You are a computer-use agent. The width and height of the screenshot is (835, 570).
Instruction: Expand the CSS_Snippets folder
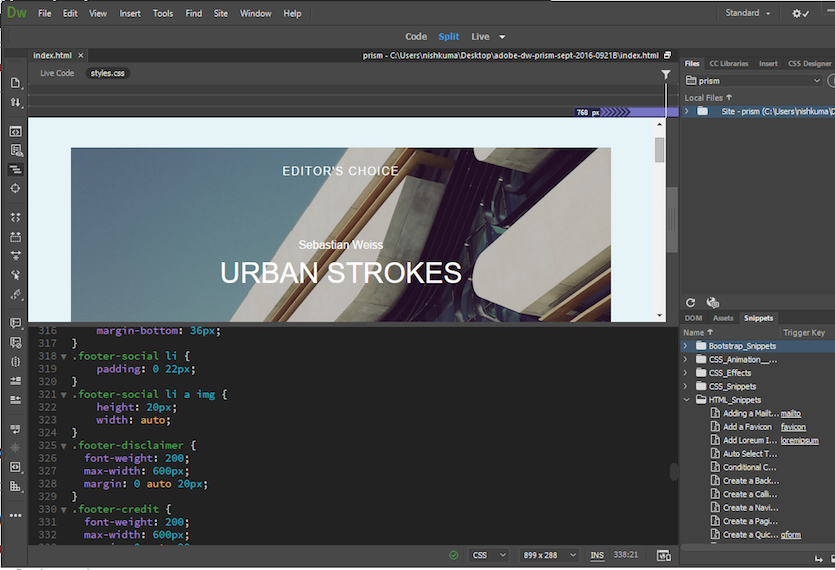686,386
